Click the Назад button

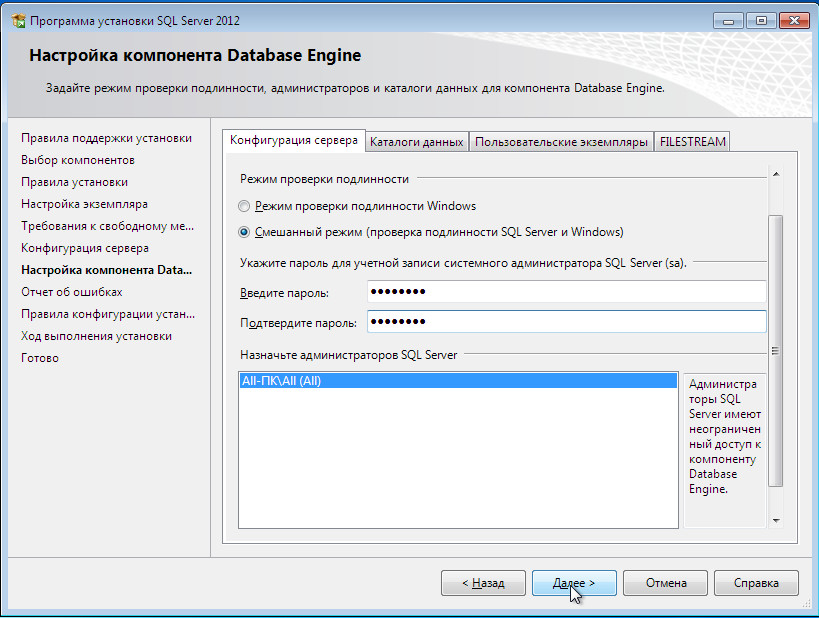pos(483,583)
